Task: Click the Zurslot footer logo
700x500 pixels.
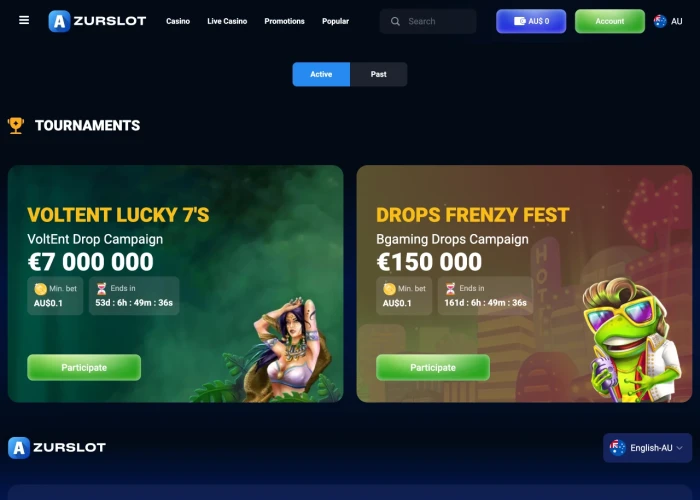Action: point(57,448)
